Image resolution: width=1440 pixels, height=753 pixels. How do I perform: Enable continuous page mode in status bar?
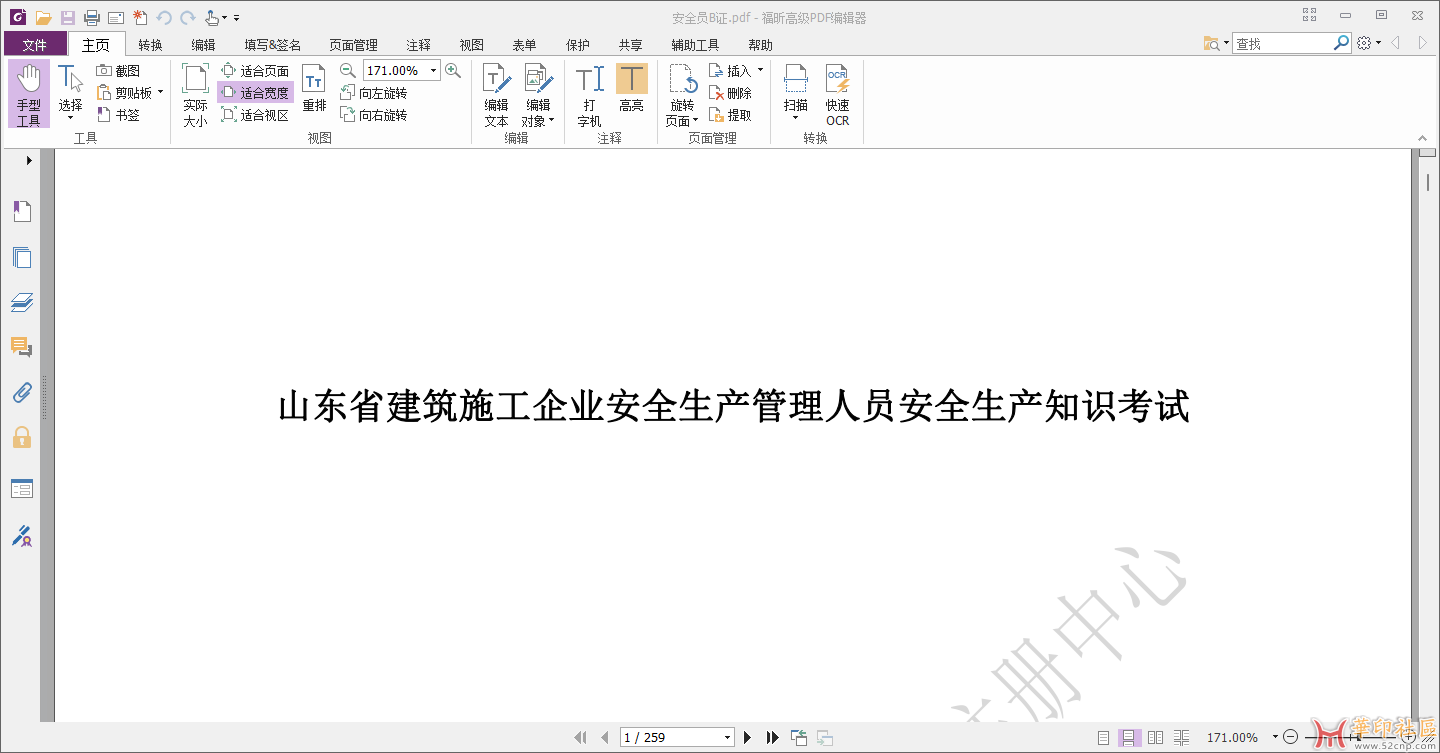click(1129, 737)
